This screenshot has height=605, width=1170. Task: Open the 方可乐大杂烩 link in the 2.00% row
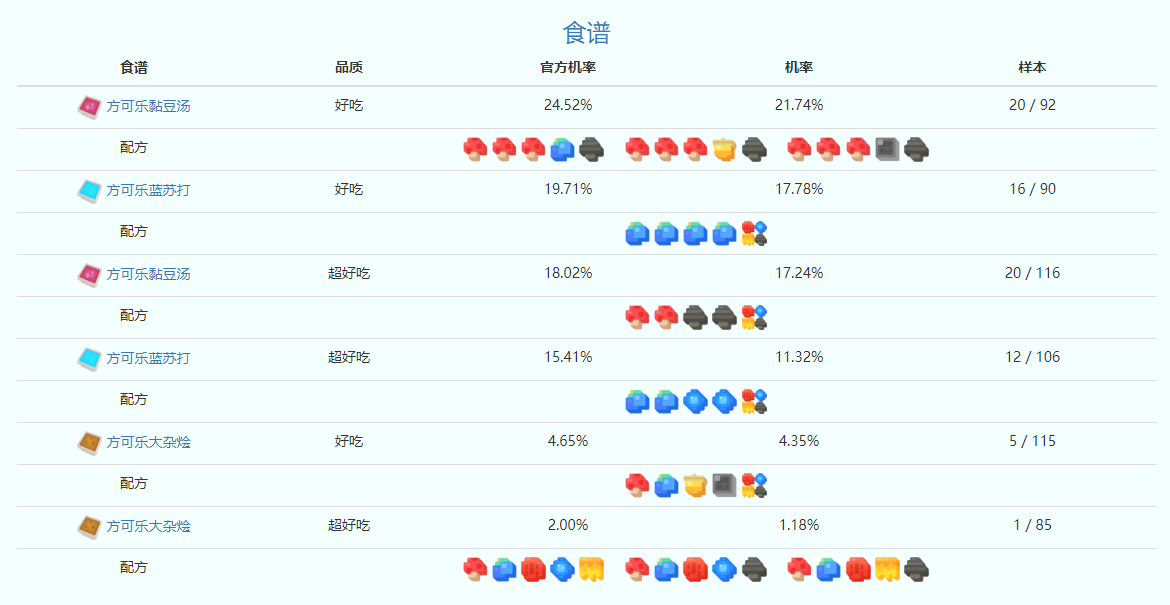[x=148, y=526]
